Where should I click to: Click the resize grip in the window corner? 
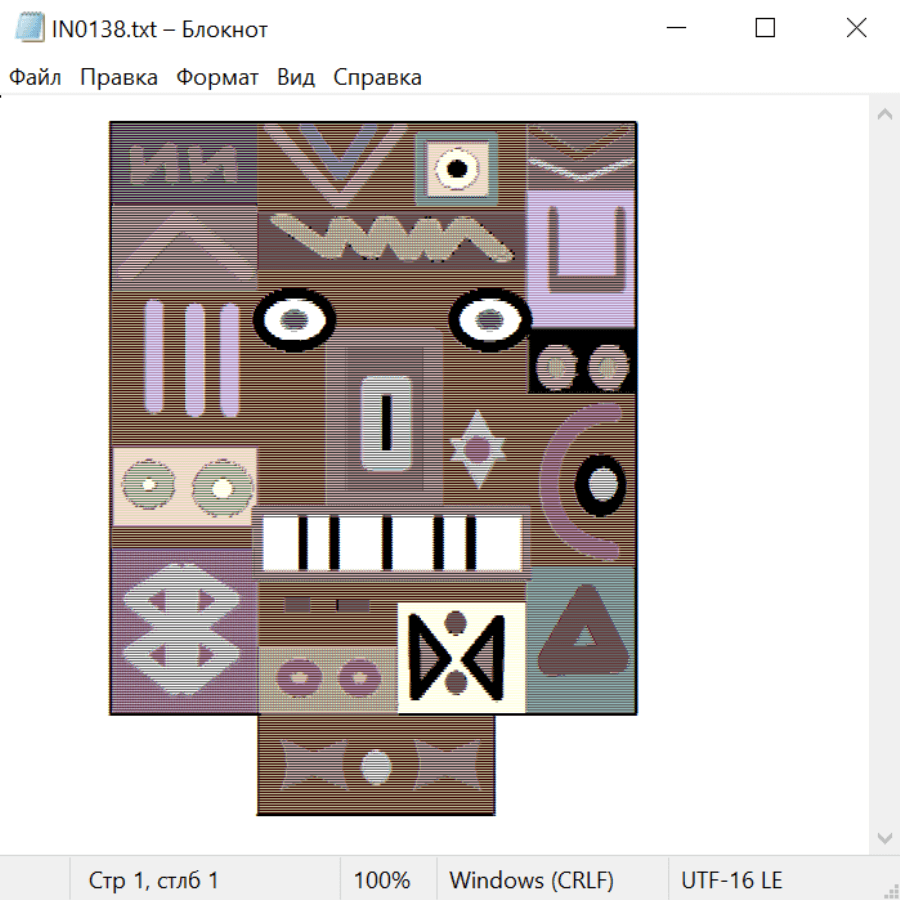click(x=890, y=890)
